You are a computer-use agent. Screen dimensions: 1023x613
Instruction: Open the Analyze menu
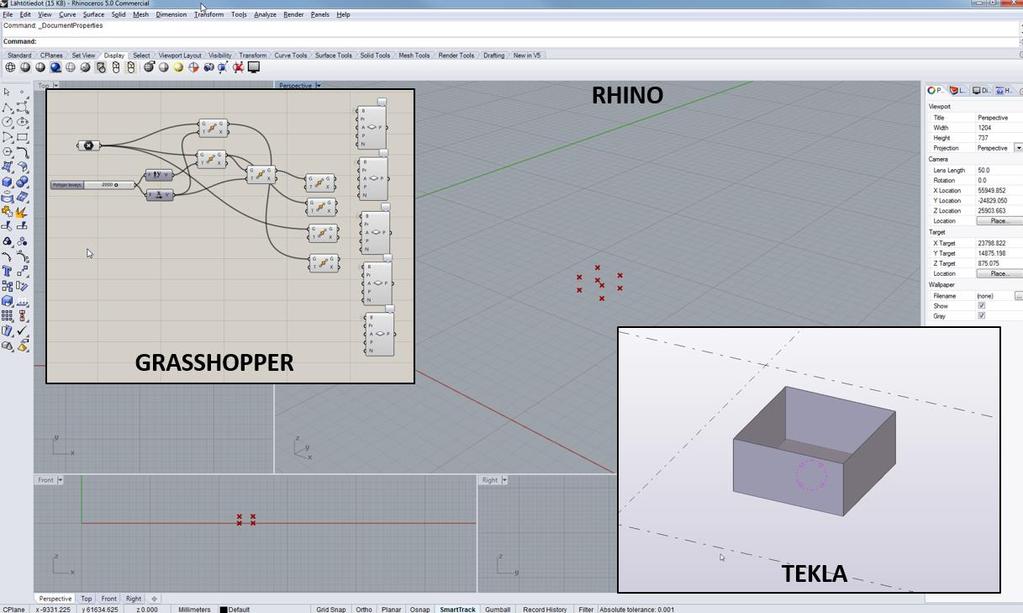coord(265,14)
